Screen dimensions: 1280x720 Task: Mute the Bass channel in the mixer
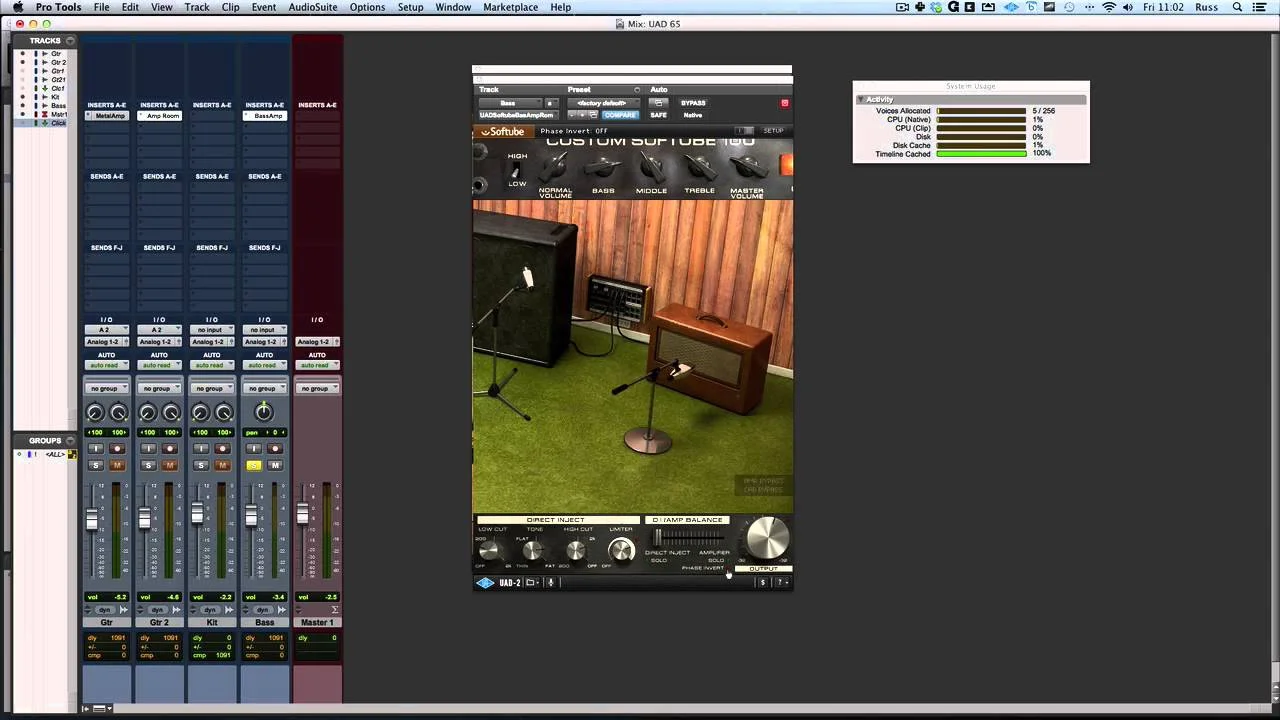[x=275, y=465]
